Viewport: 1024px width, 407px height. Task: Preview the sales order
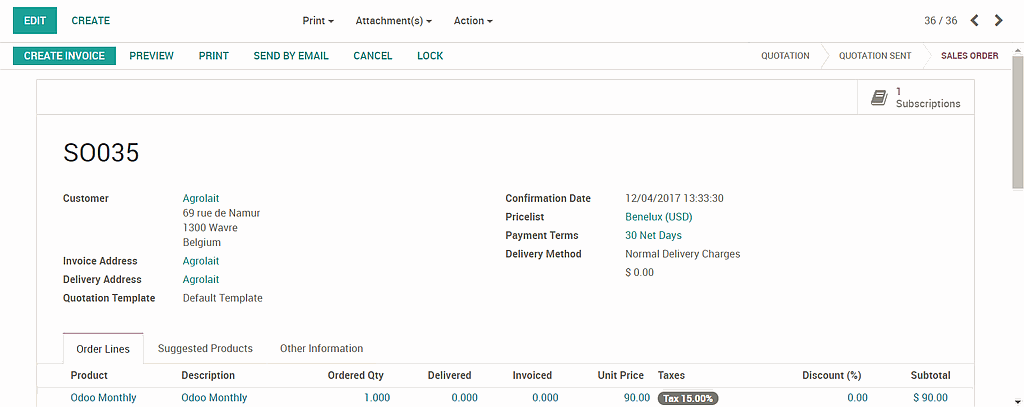152,56
